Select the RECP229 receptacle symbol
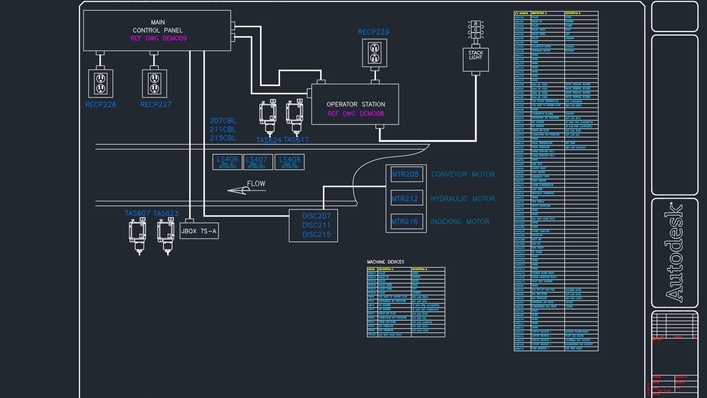This screenshot has height=398, width=707. click(374, 53)
